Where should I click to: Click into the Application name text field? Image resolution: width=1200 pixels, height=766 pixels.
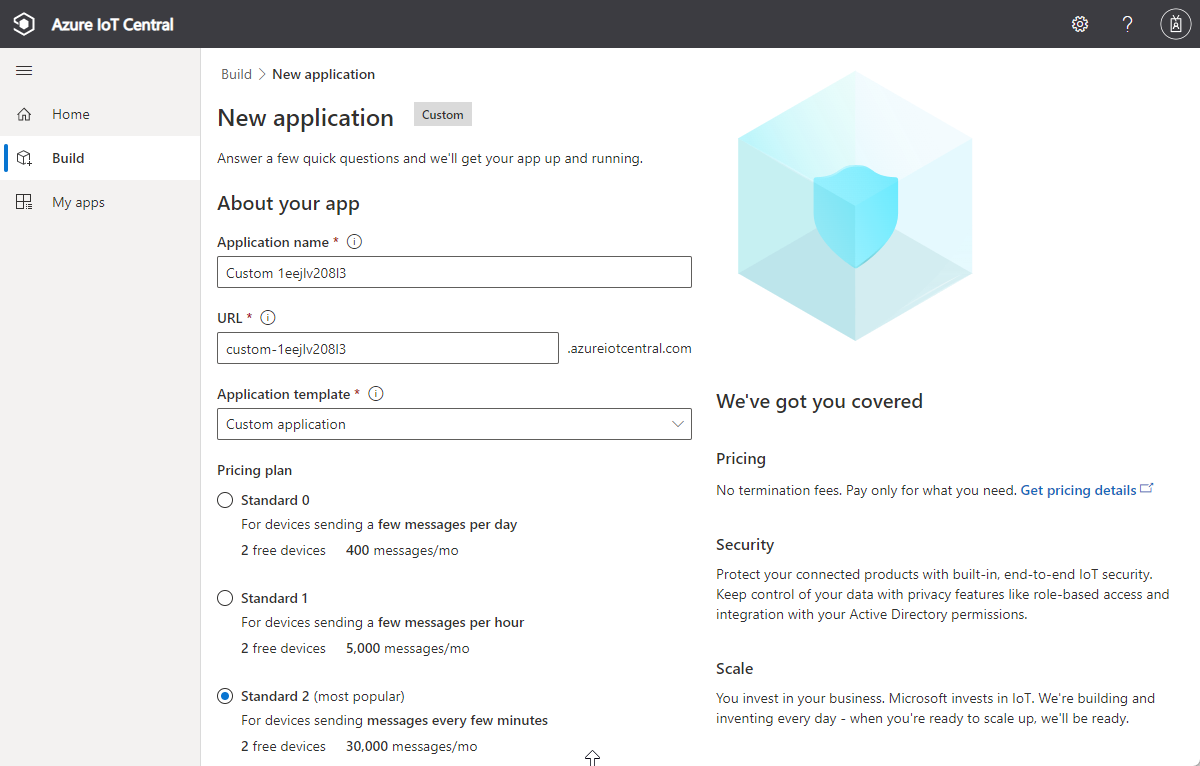coord(454,272)
